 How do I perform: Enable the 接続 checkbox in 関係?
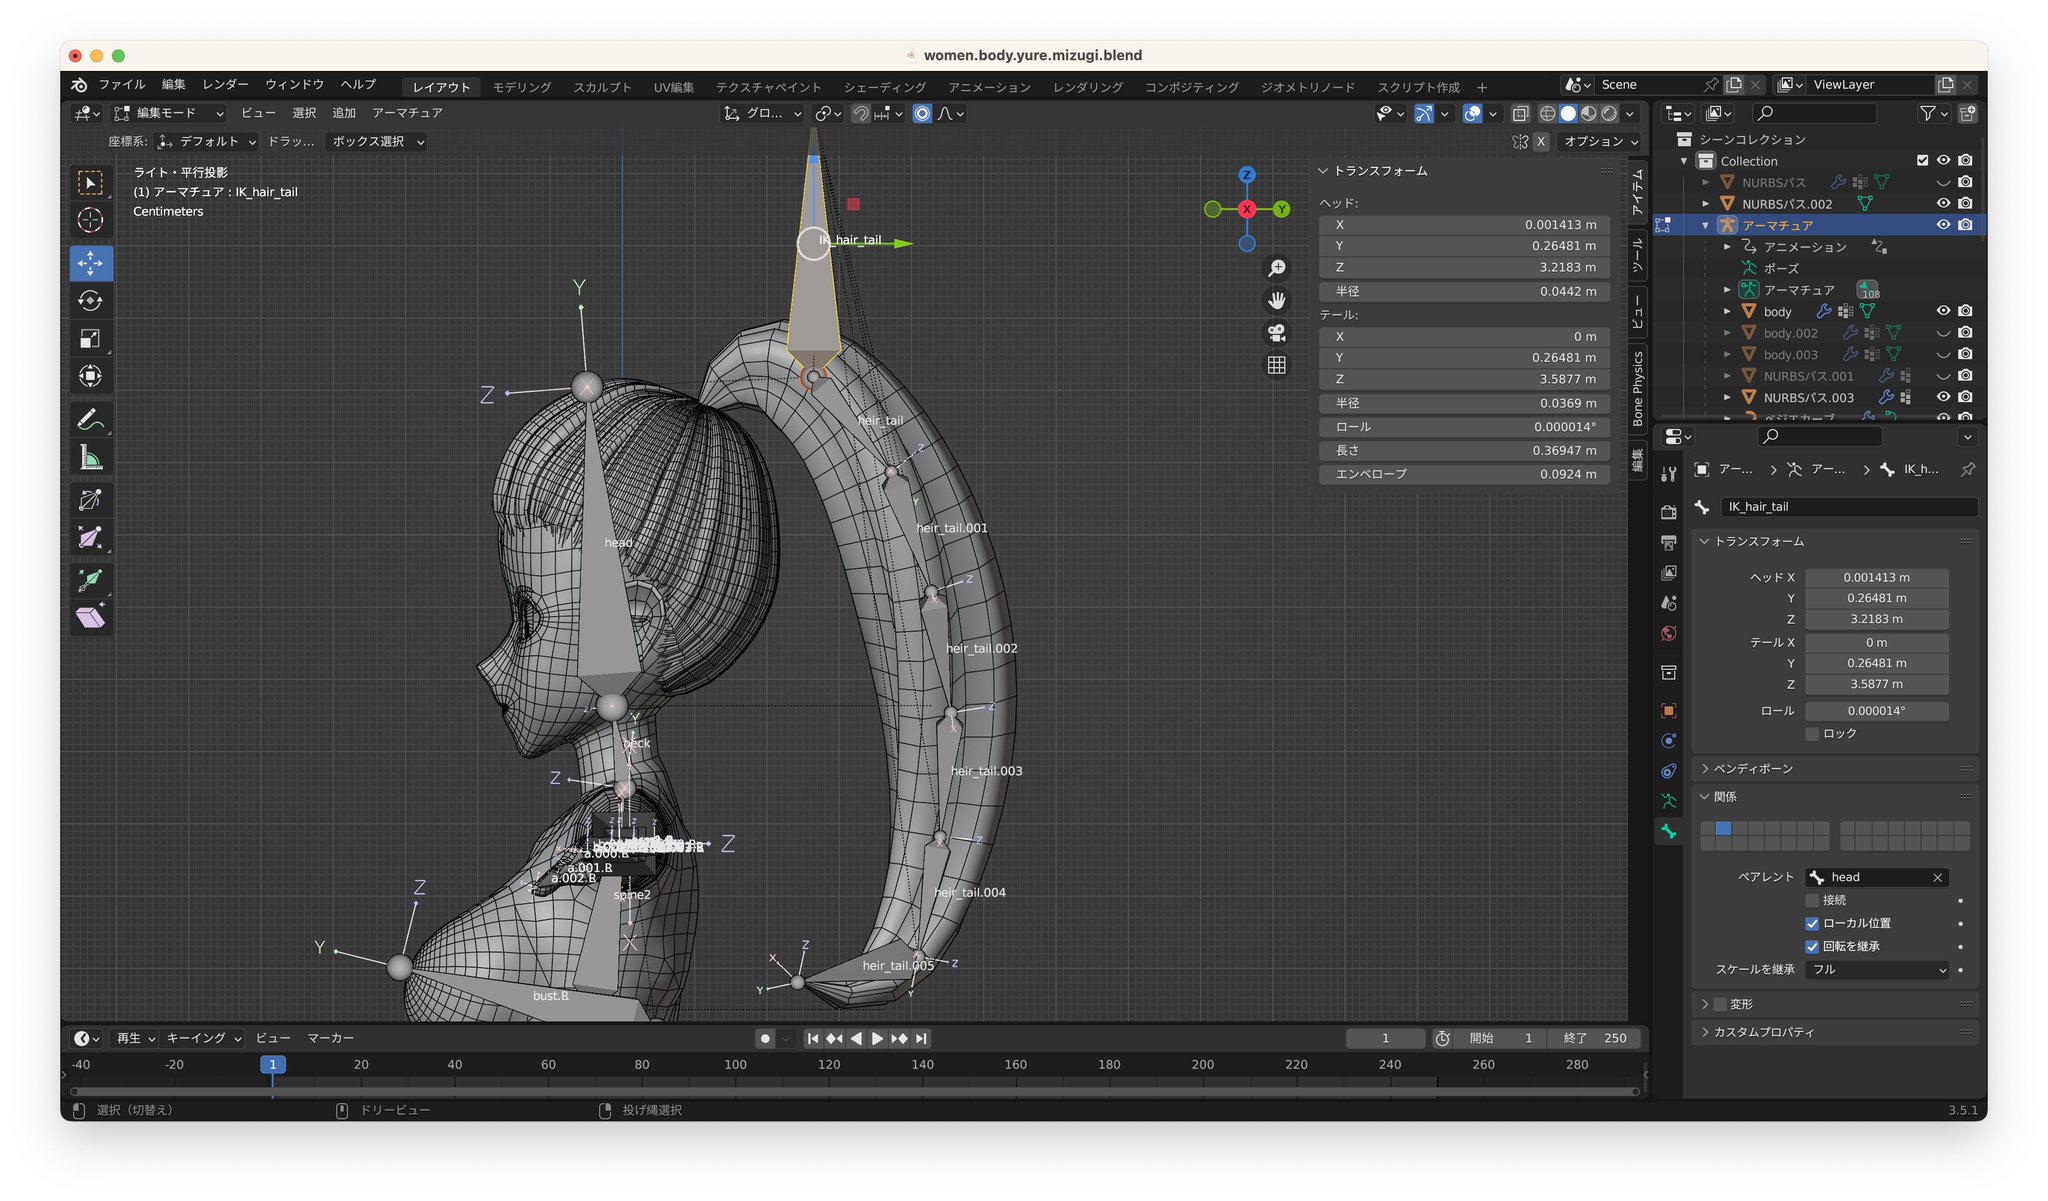[x=1812, y=900]
